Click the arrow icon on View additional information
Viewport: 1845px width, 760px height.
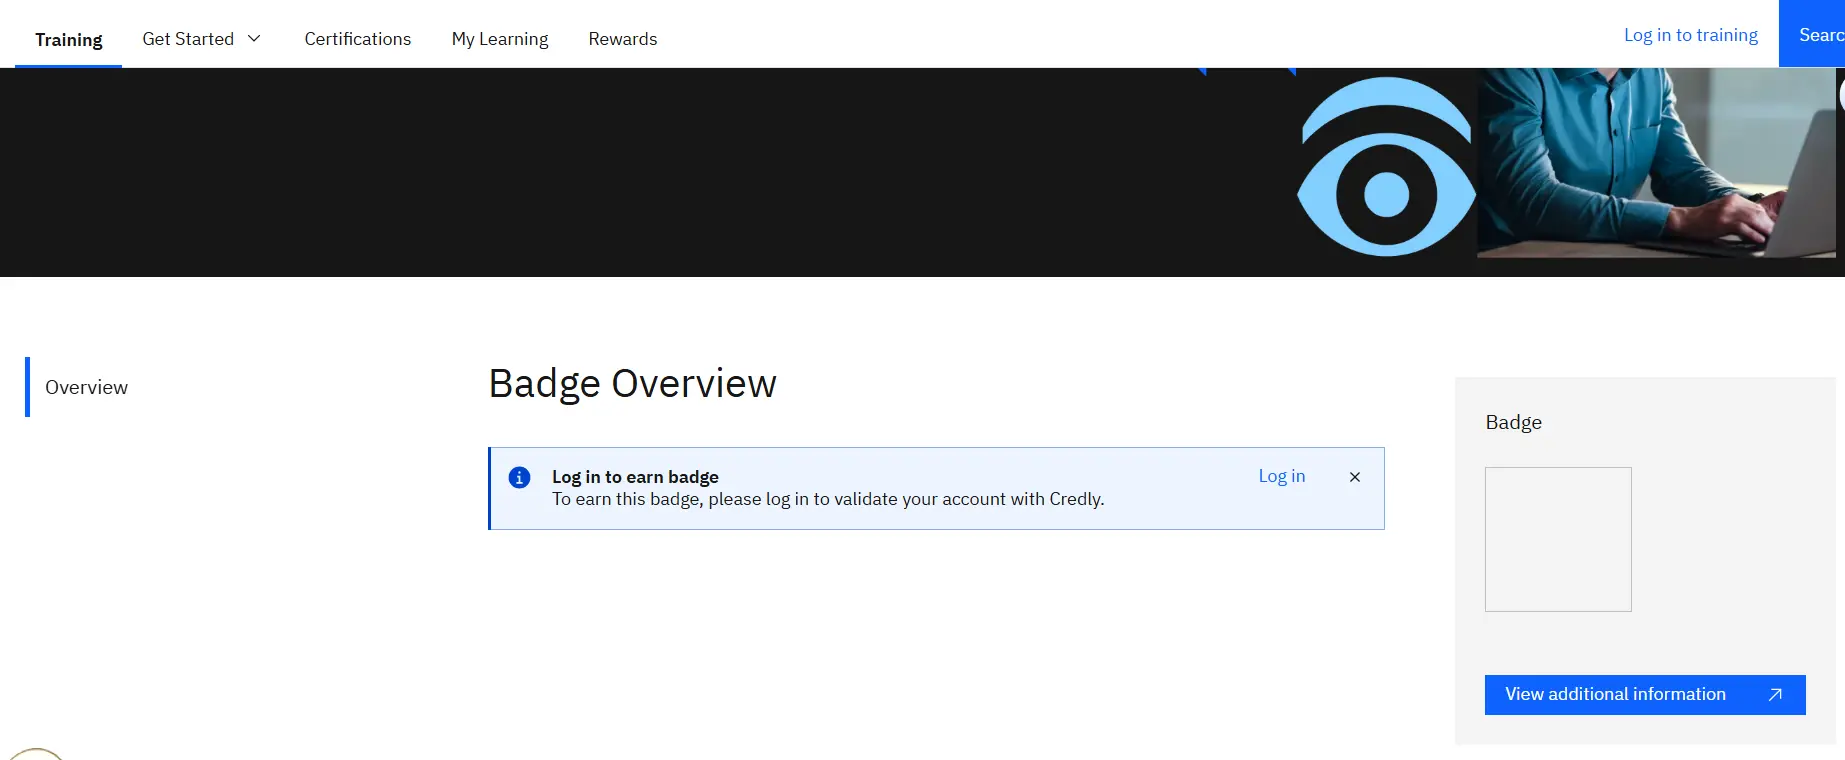[1774, 695]
